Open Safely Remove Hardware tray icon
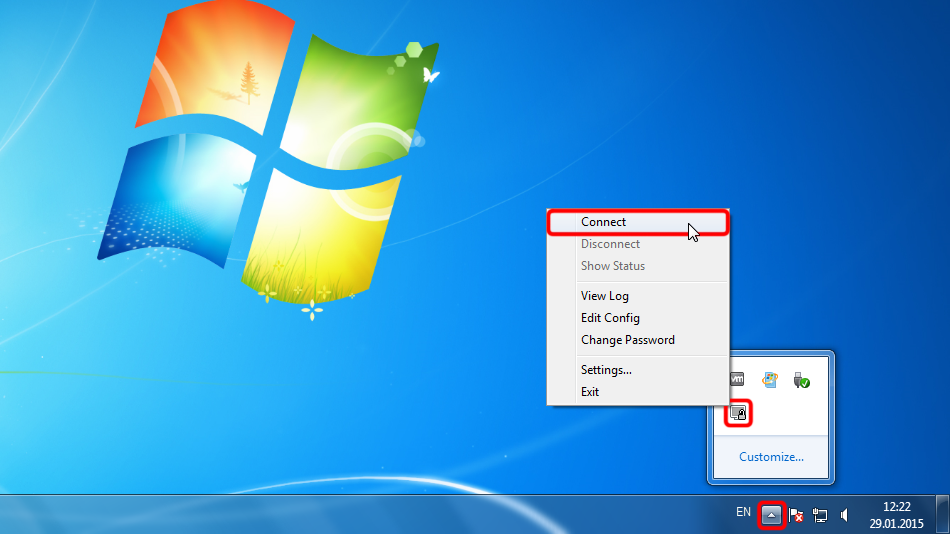The width and height of the screenshot is (950, 534). [800, 380]
